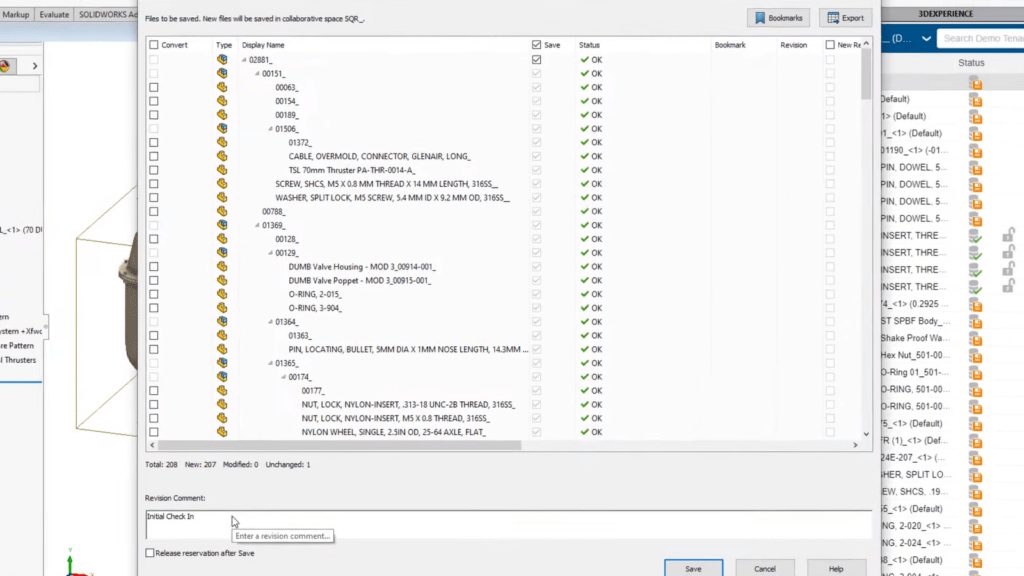Click horizontal scrollbar in file list

(340, 445)
